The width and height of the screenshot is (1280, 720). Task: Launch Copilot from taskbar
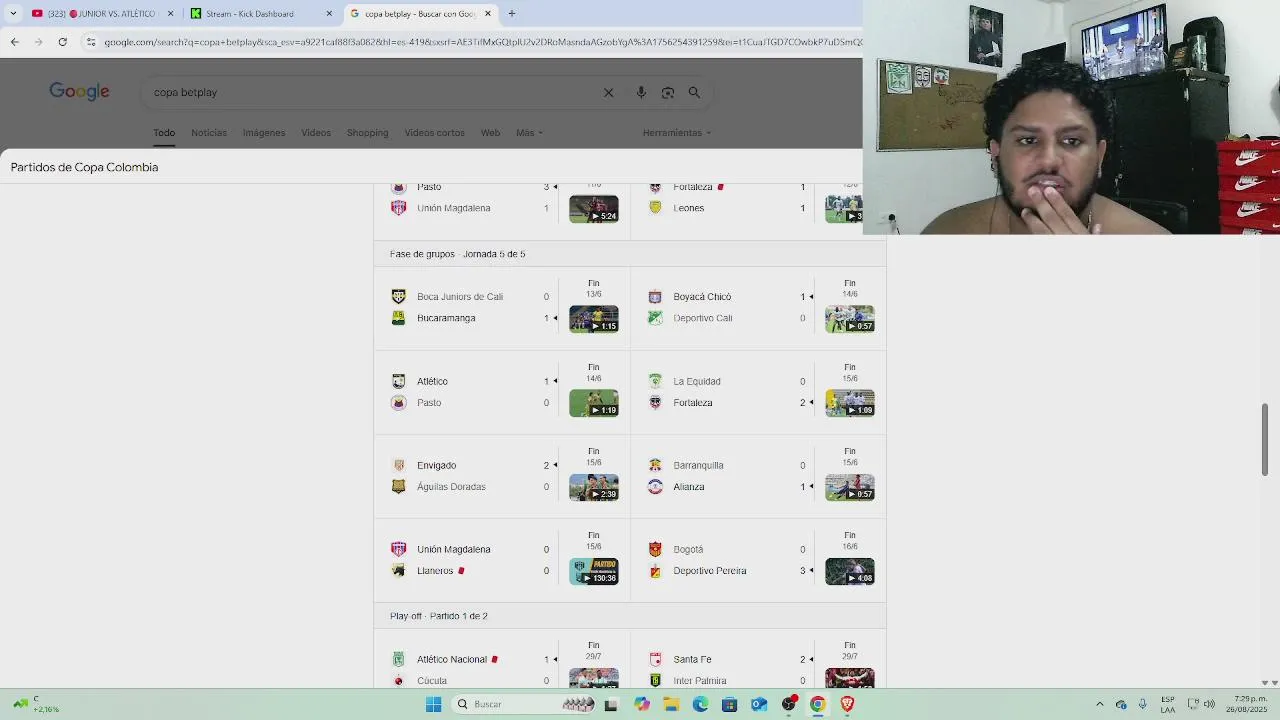(641, 704)
